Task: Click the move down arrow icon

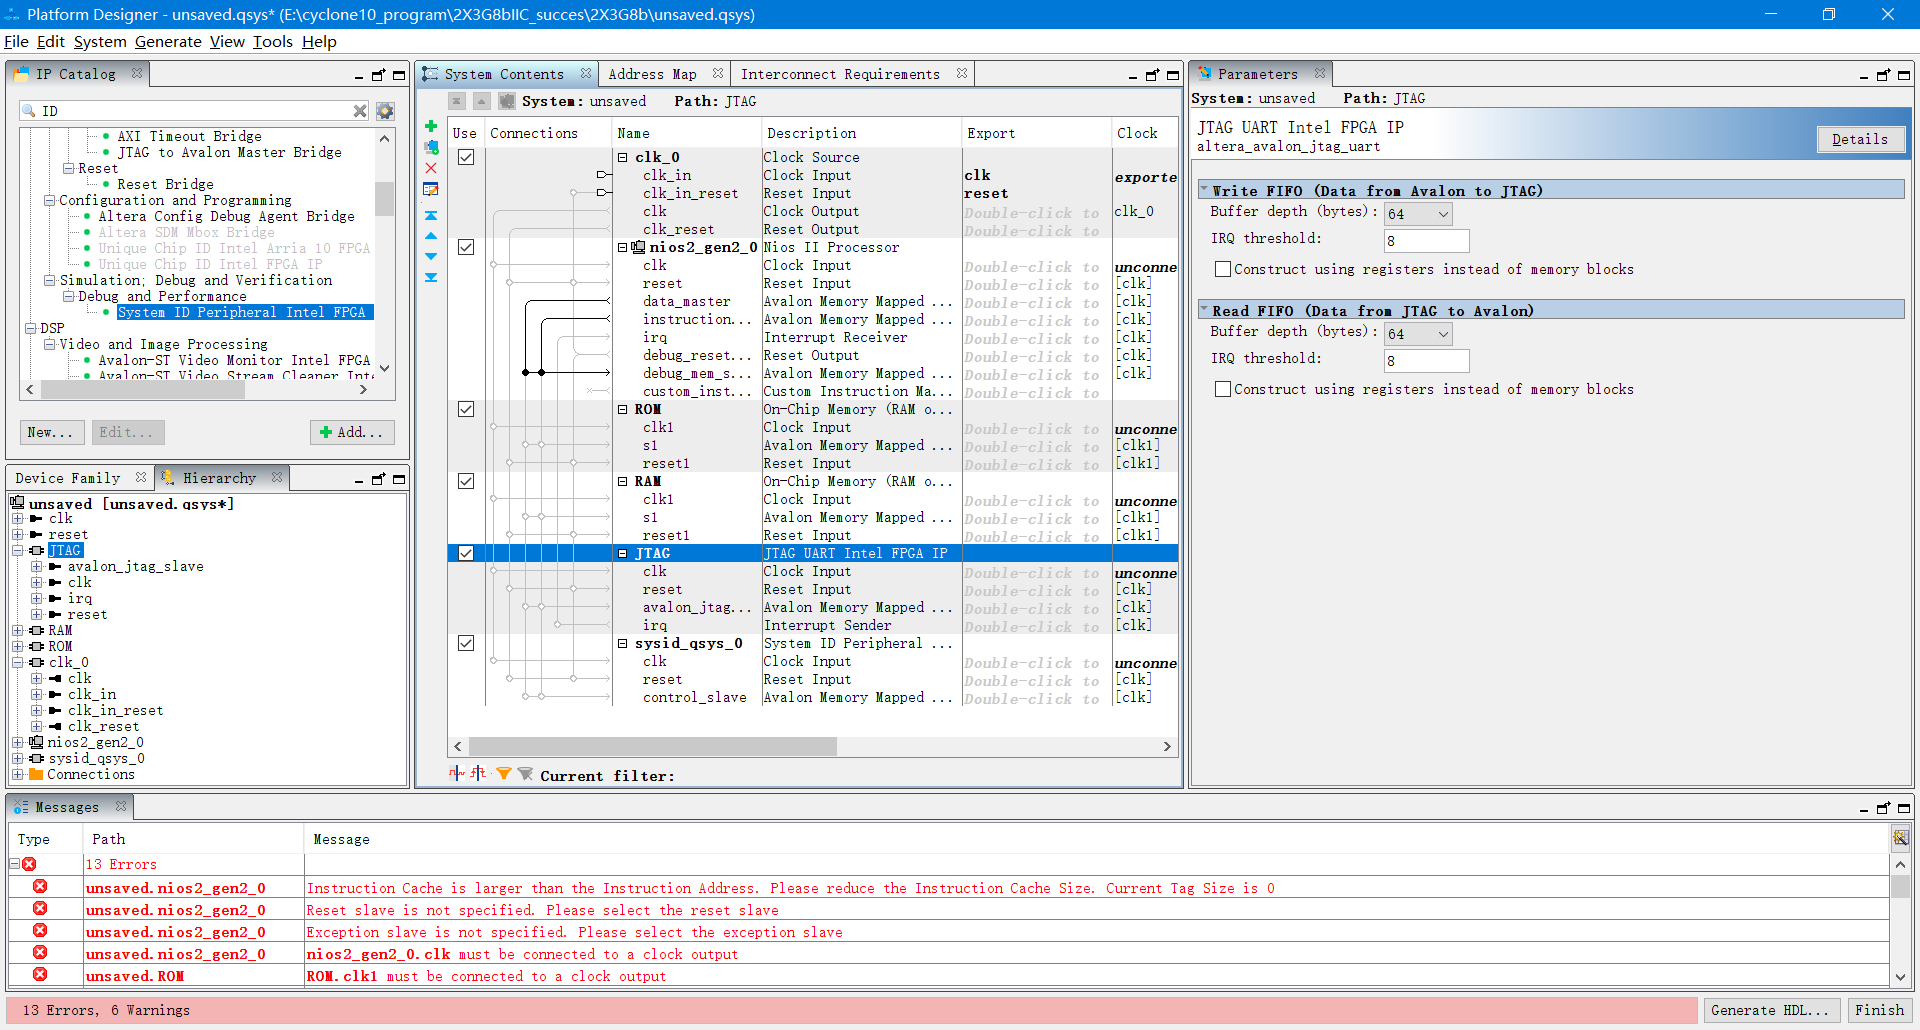Action: coord(431,256)
